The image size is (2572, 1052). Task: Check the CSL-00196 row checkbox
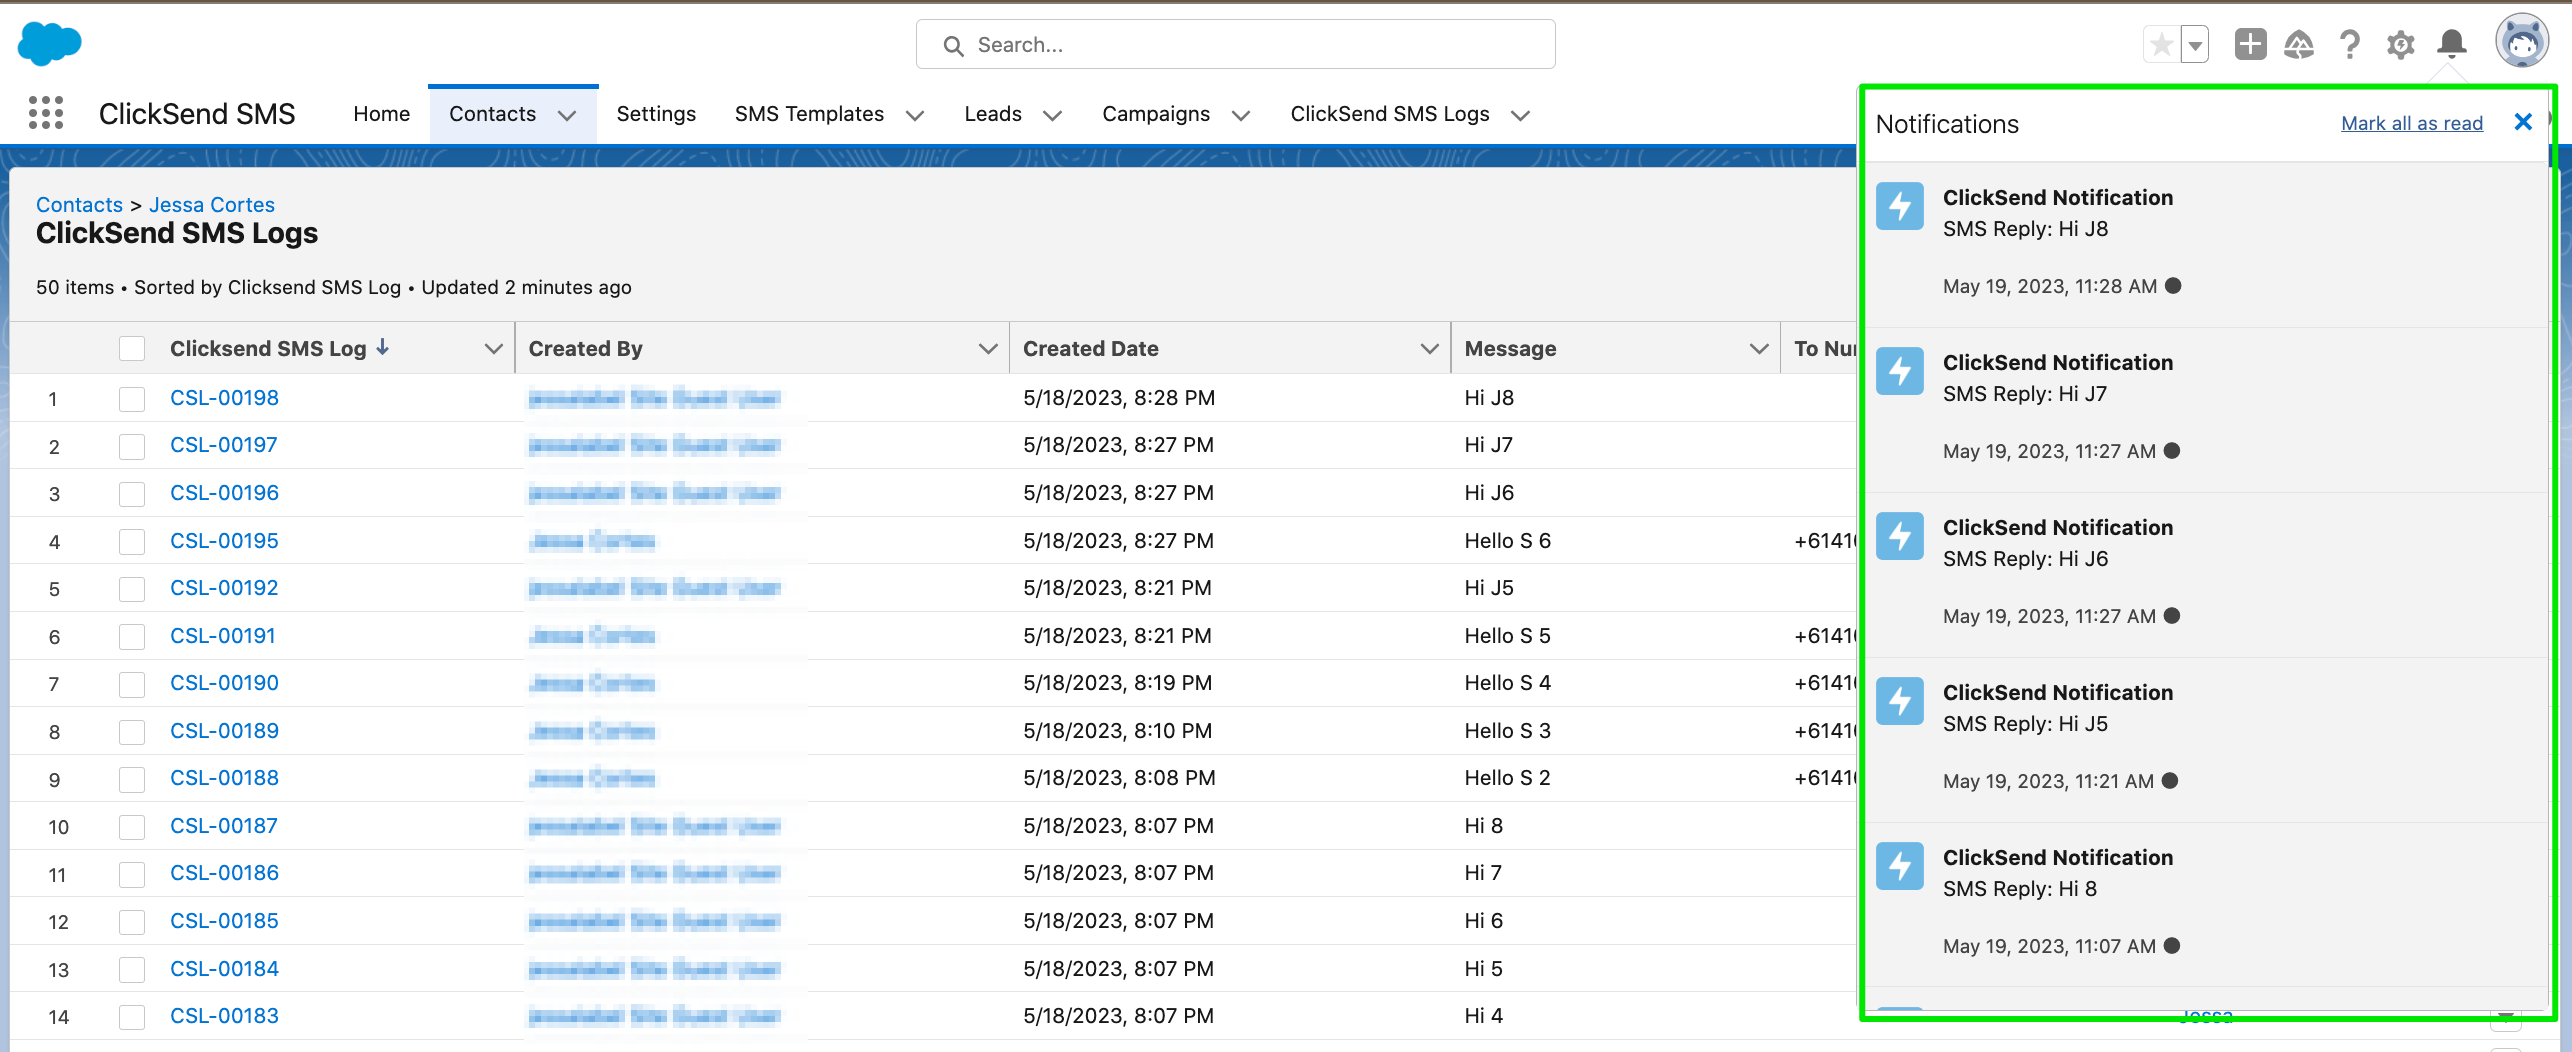click(x=132, y=494)
